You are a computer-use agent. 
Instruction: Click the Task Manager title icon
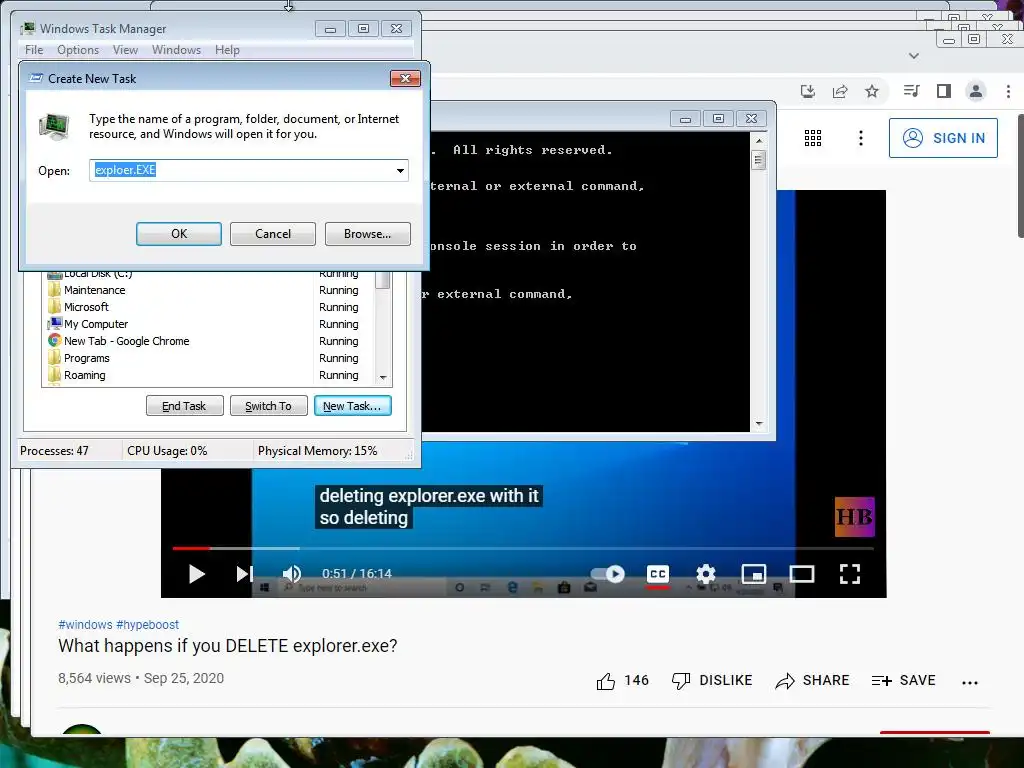27,28
